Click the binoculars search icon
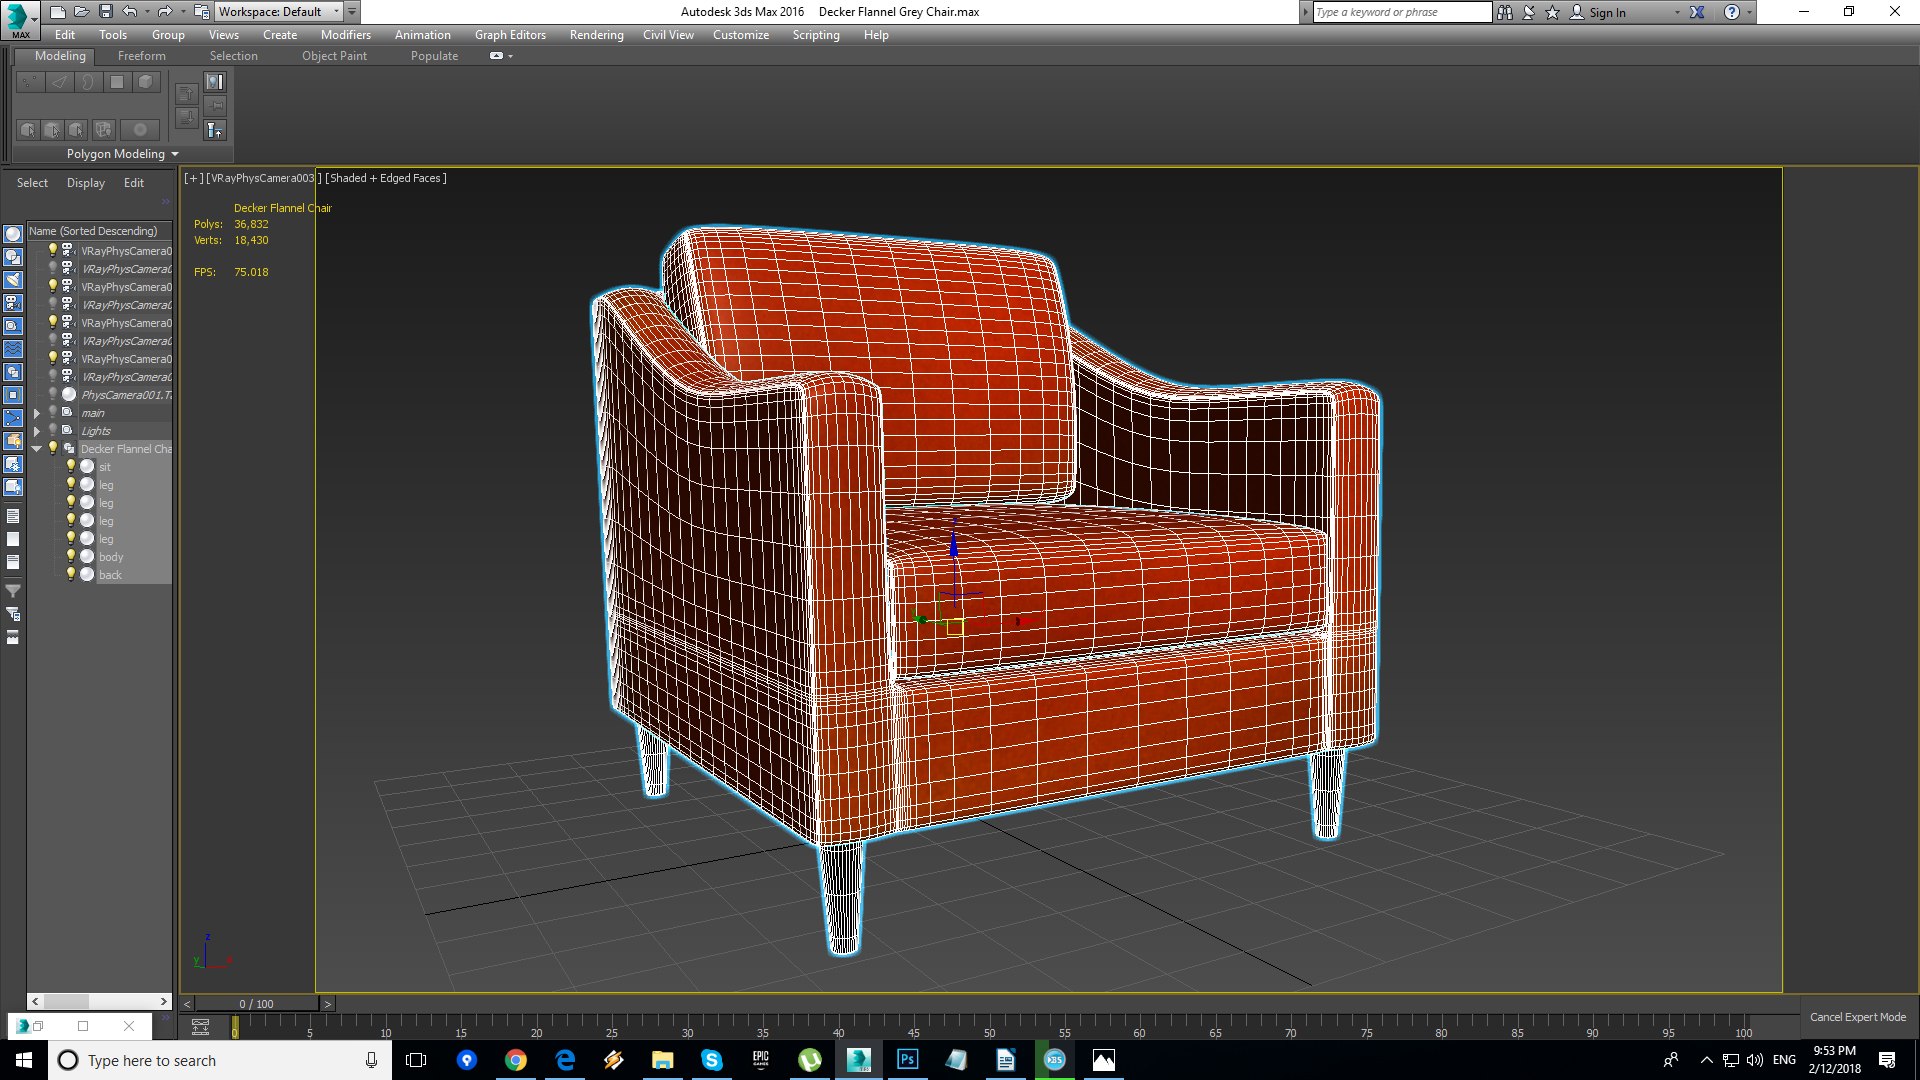 [x=1505, y=12]
